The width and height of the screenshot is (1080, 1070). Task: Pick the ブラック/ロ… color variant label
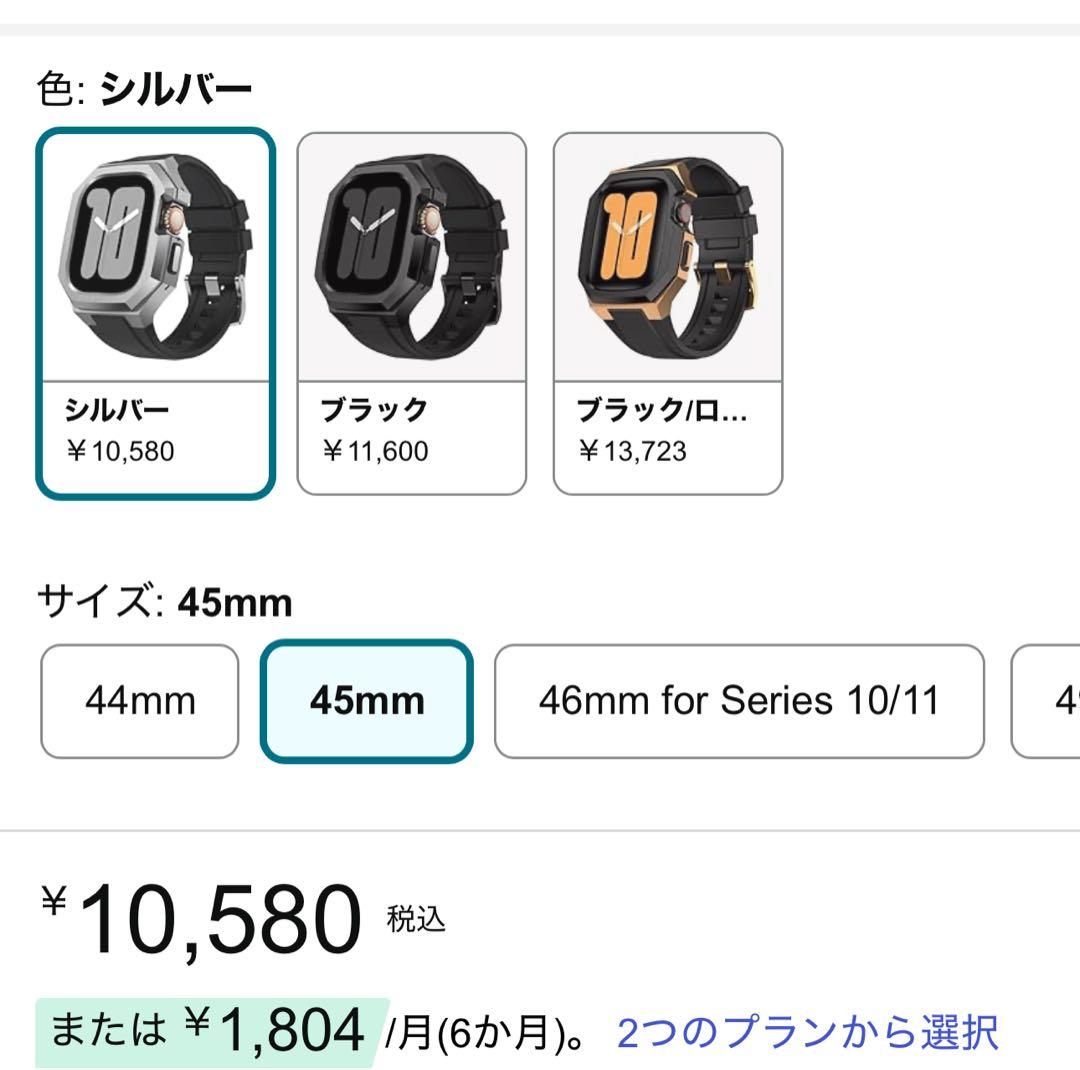click(x=662, y=410)
